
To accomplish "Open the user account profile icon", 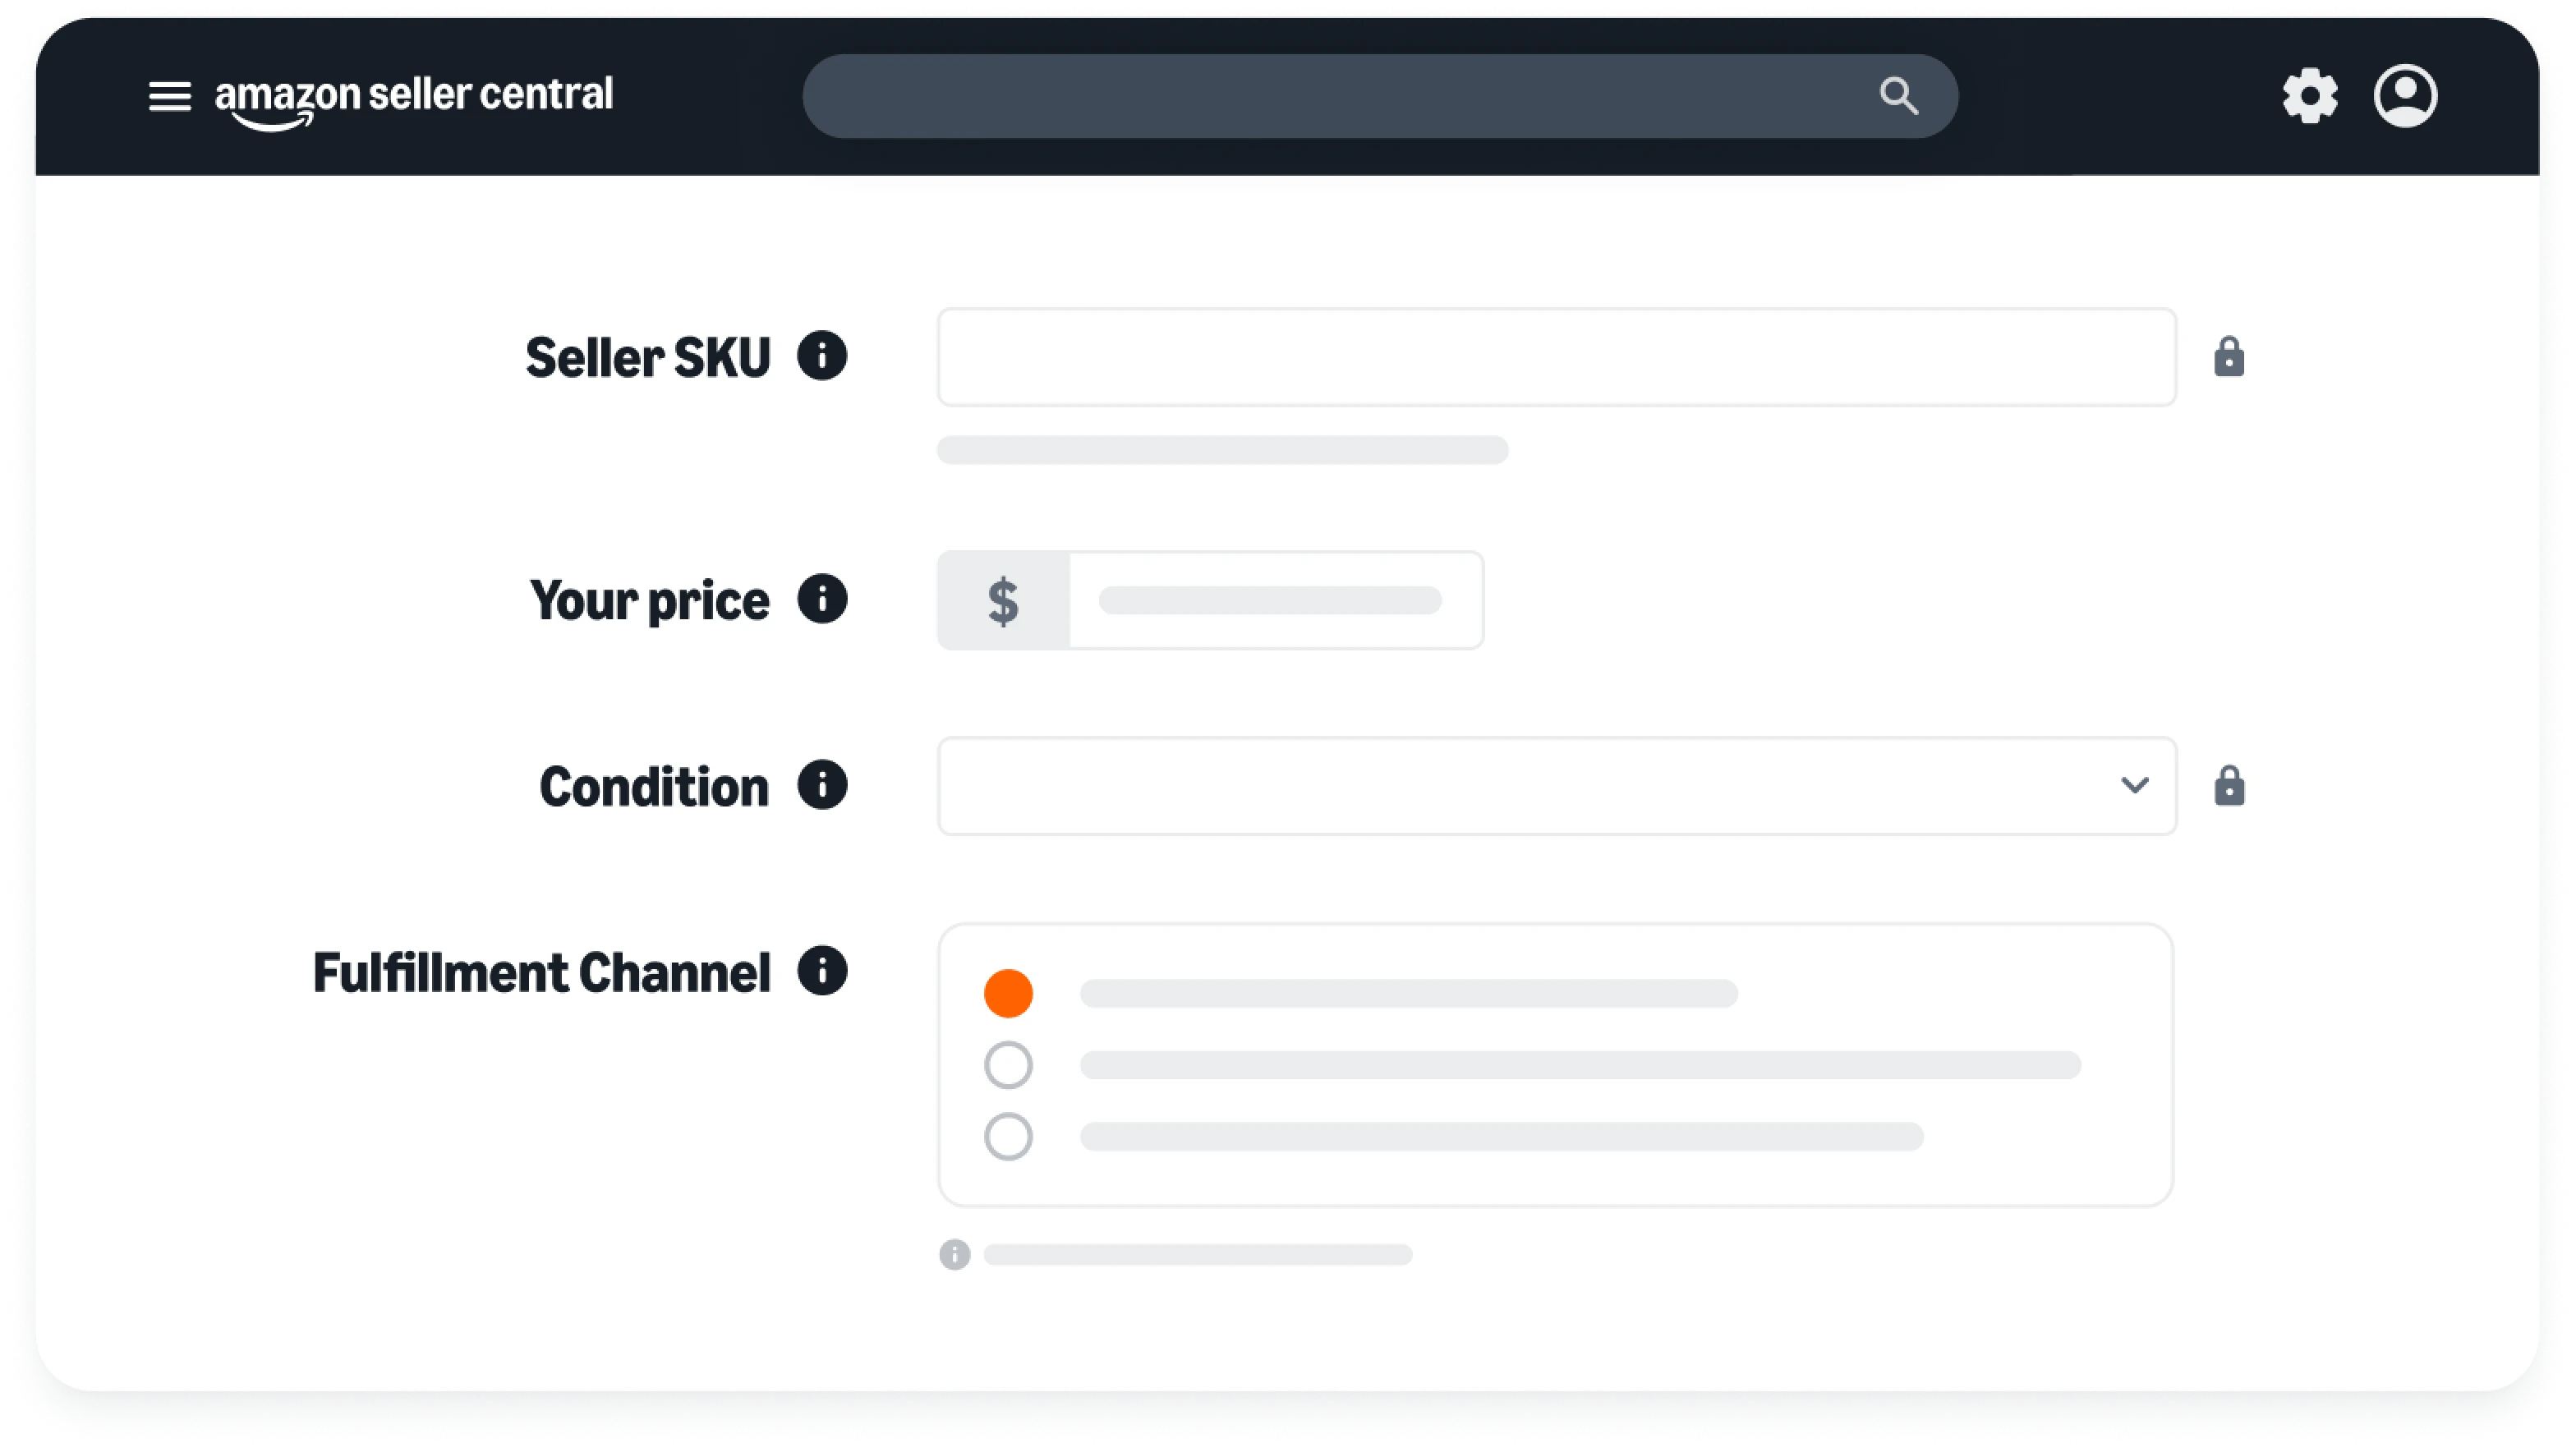I will point(2405,96).
